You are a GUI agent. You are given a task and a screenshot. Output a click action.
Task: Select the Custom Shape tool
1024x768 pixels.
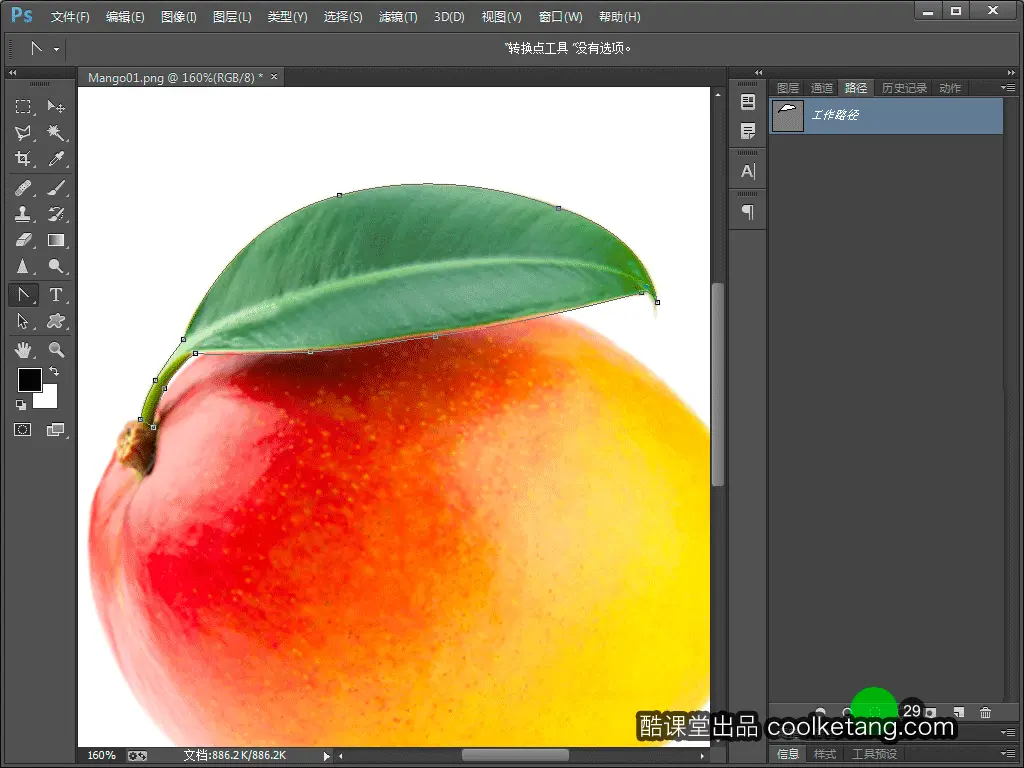pyautogui.click(x=56, y=321)
